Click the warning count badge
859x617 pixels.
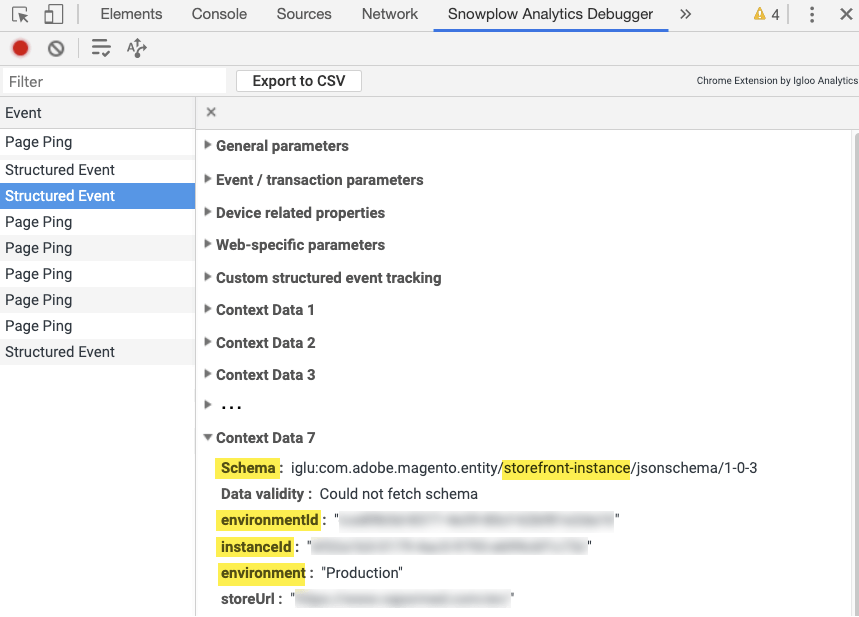[766, 15]
